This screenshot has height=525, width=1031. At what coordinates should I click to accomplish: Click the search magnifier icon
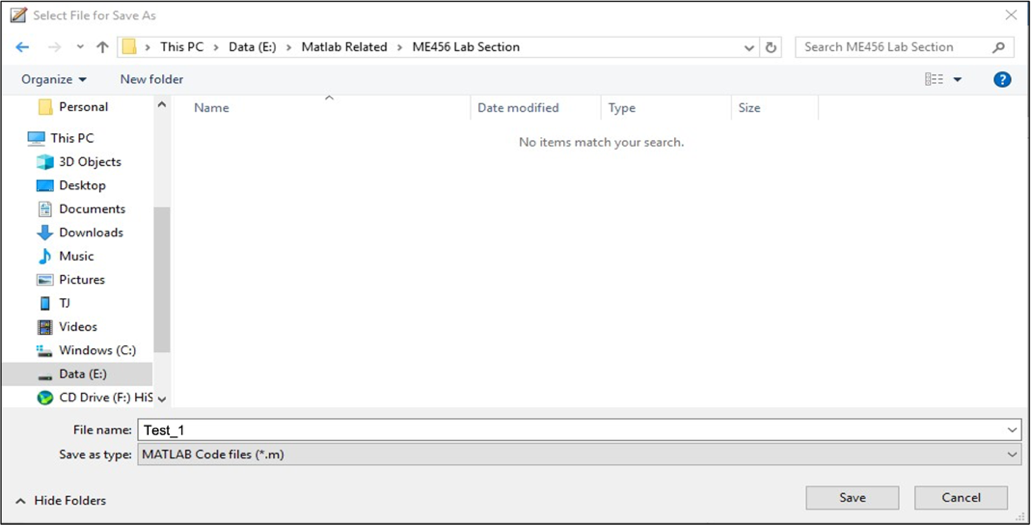(x=999, y=47)
